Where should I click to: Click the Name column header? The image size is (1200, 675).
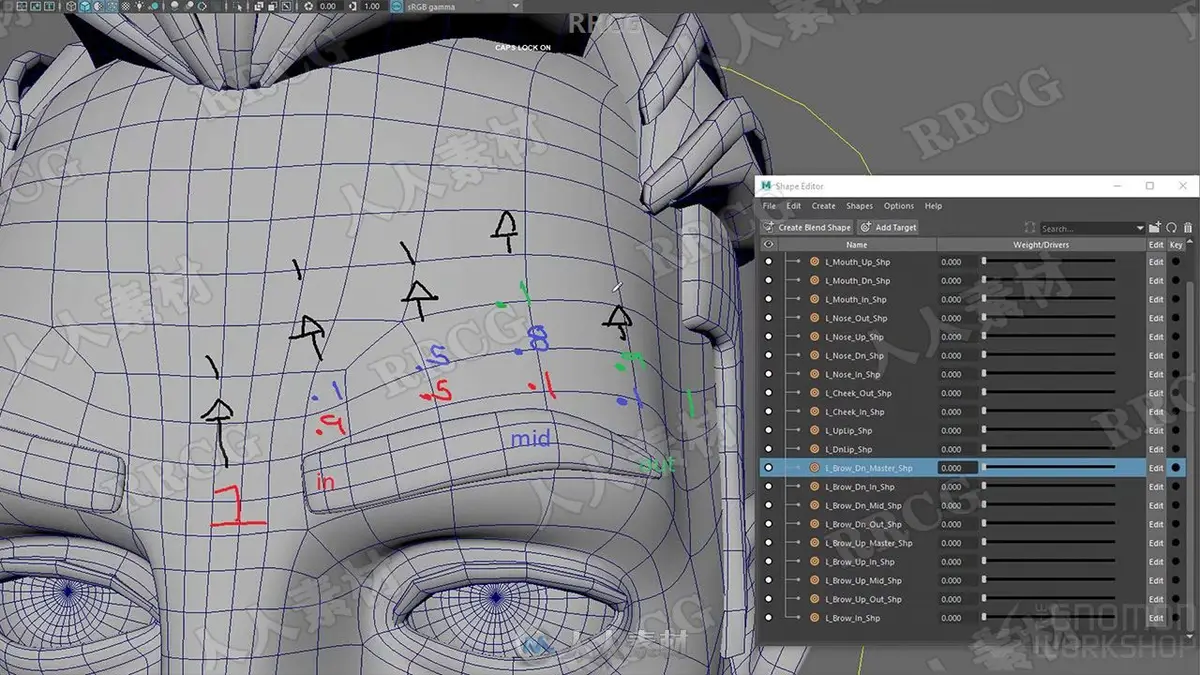click(x=857, y=244)
